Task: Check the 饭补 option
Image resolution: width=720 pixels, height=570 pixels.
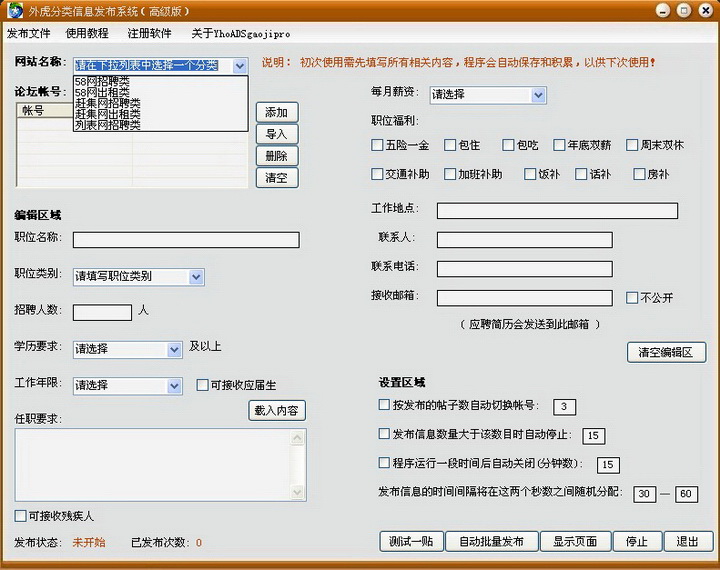Action: [x=530, y=174]
